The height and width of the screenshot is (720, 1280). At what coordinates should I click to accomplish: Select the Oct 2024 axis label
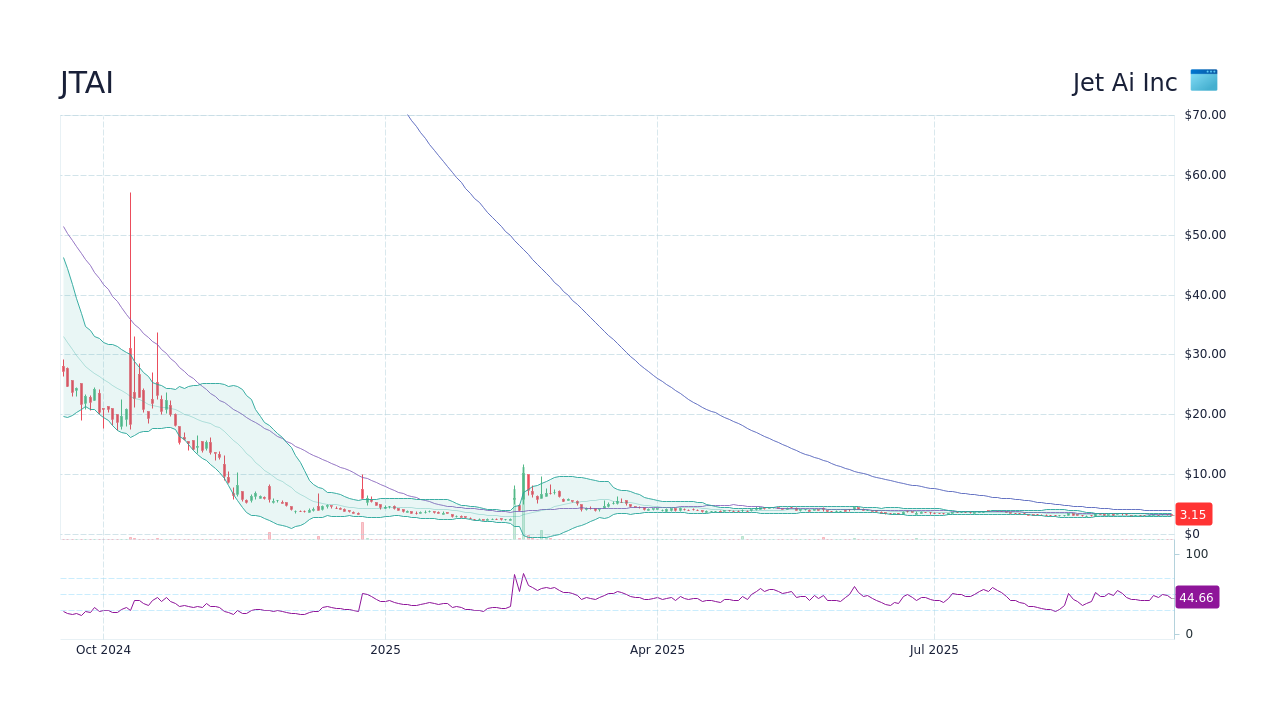(x=103, y=650)
